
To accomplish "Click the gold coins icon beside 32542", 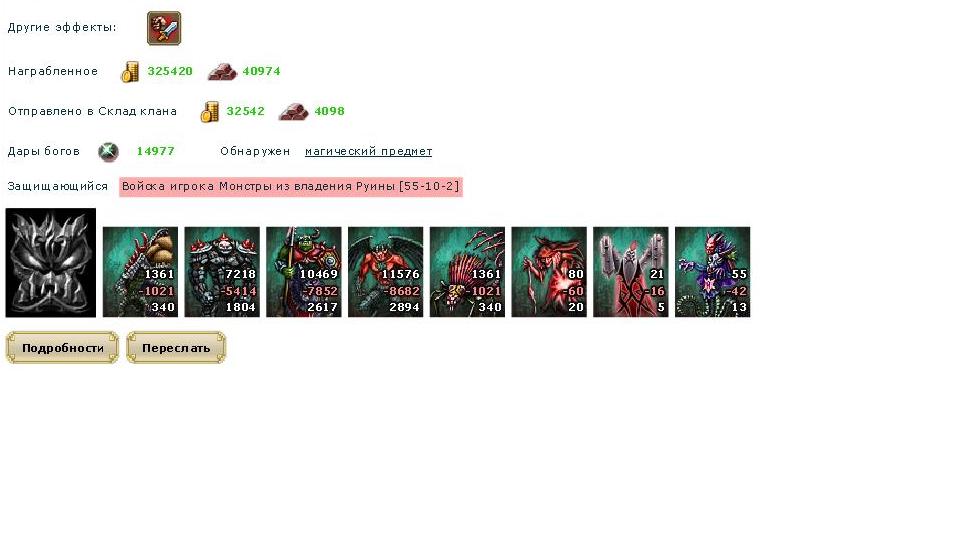I will [x=209, y=112].
